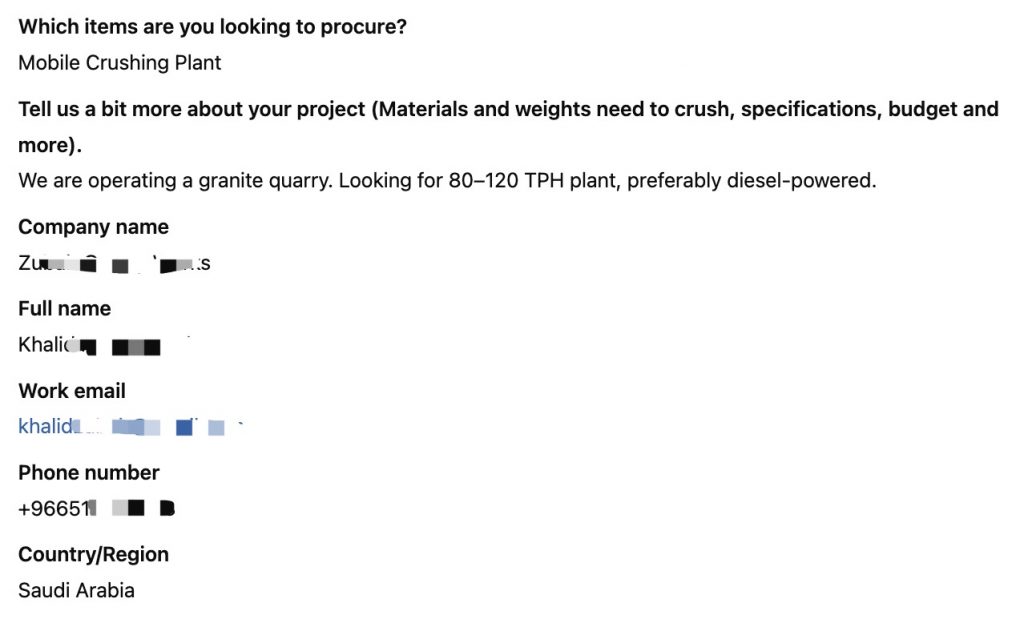Open the khalid work email link
The width and height of the screenshot is (1024, 623).
click(131, 426)
